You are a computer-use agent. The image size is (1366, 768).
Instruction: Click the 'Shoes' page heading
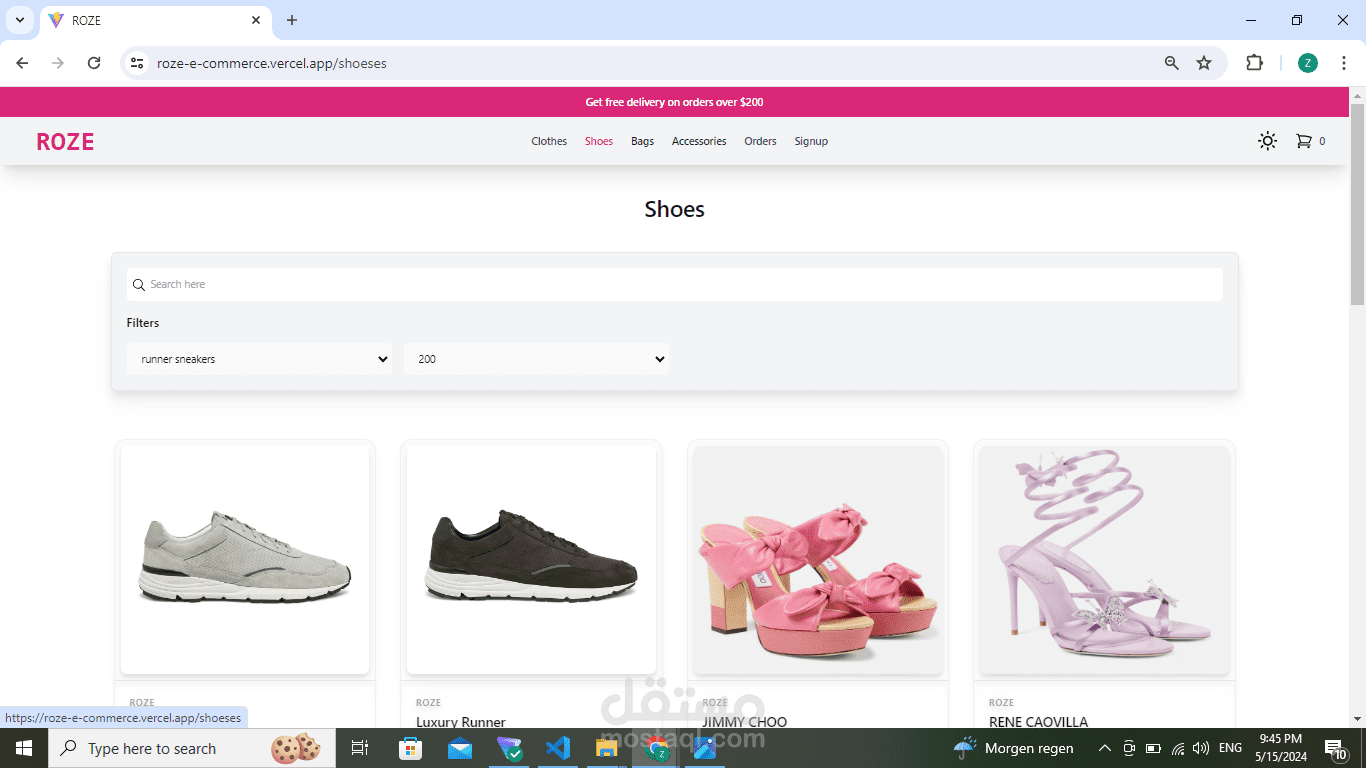point(675,209)
